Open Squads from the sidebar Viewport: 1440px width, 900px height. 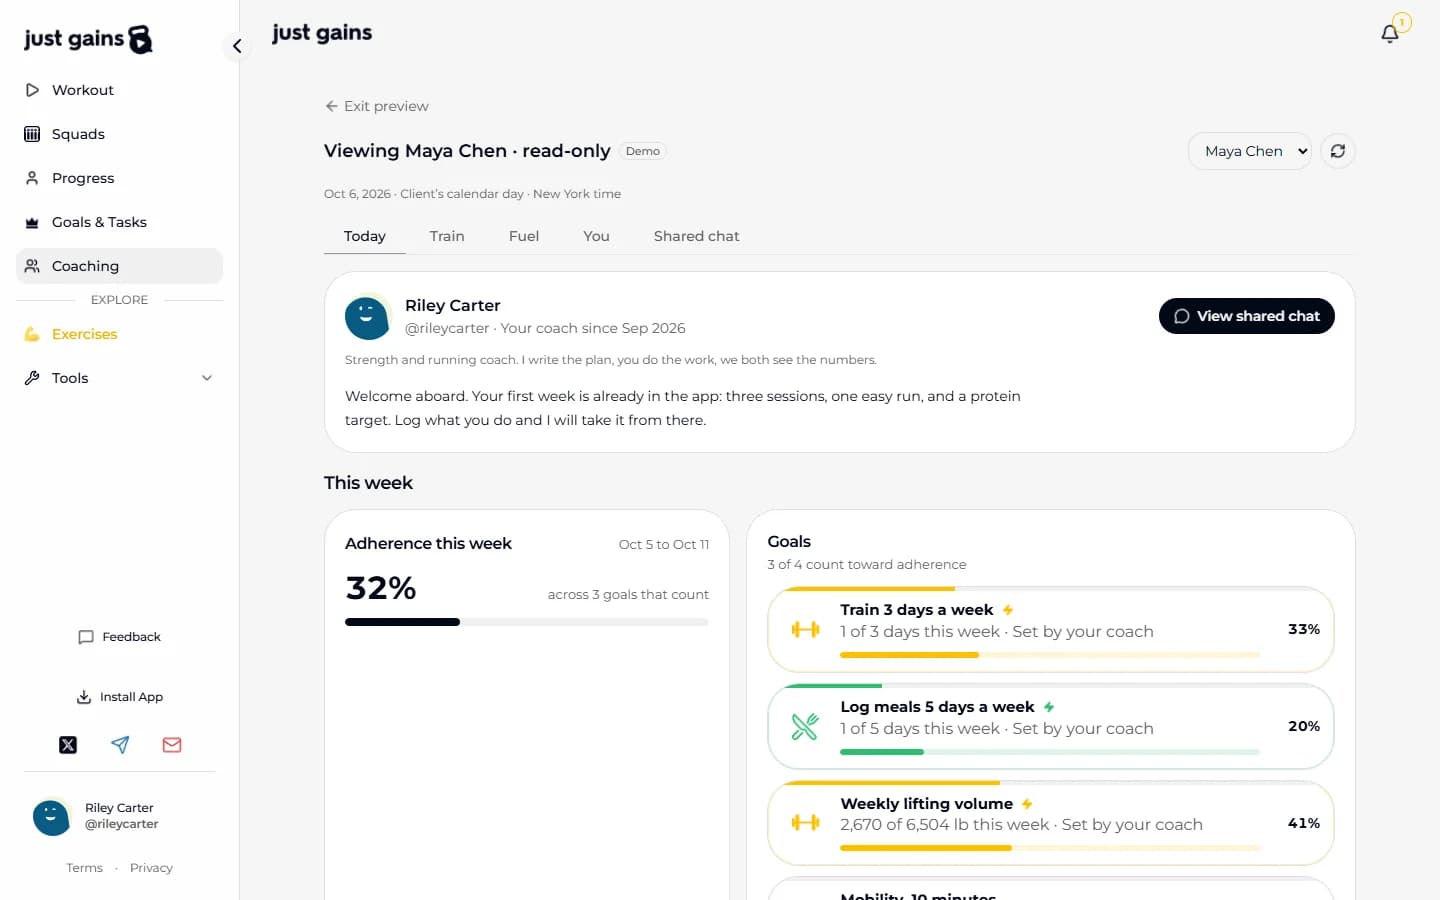pos(119,134)
